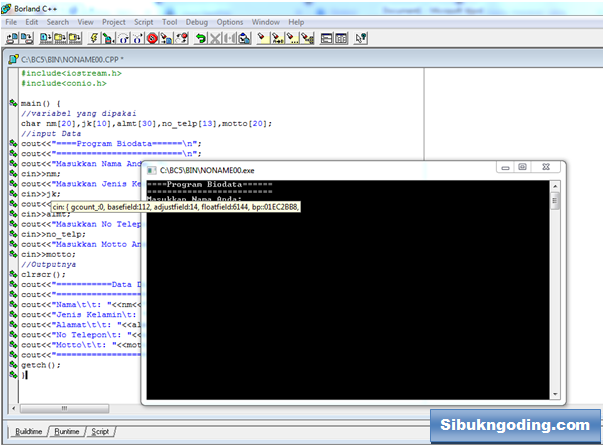Open the Debug menu
Viewport: 604px width, 445px height.
(197, 22)
